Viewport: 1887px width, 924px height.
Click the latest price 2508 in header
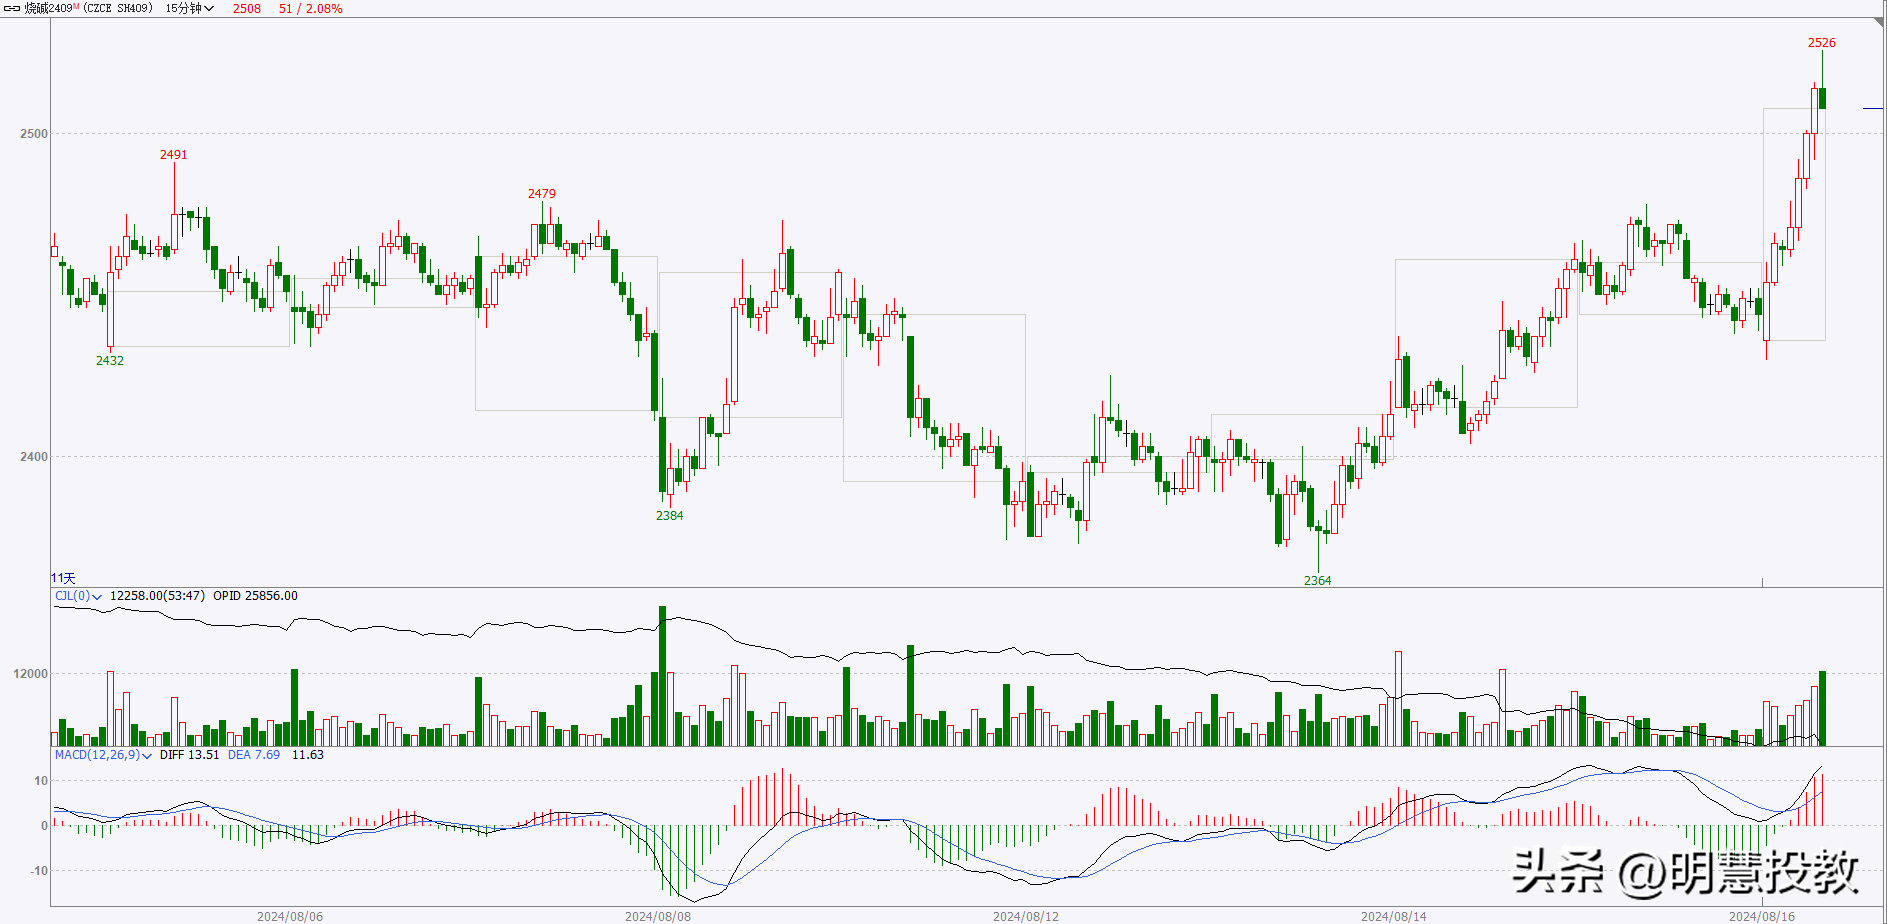tap(247, 8)
